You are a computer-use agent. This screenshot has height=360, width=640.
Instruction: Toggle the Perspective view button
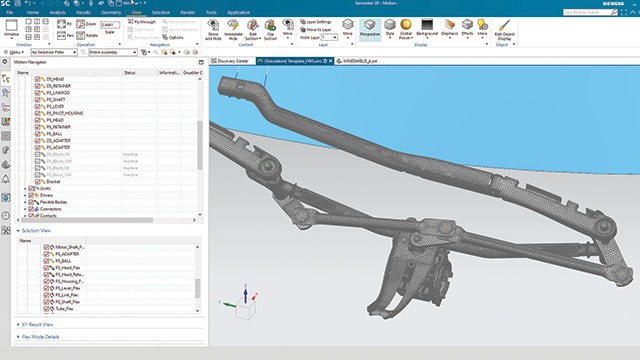tap(370, 29)
